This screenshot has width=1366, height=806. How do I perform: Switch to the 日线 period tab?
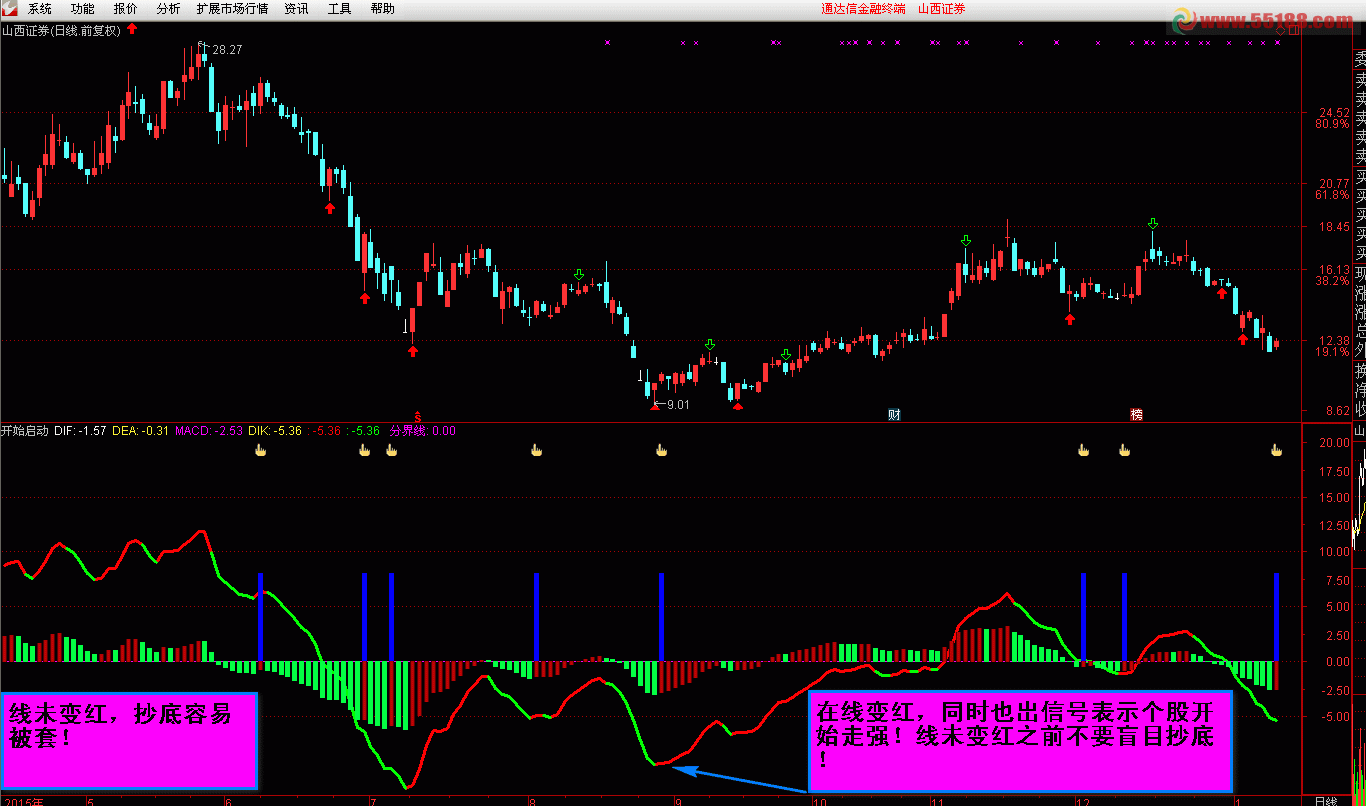tap(1326, 800)
